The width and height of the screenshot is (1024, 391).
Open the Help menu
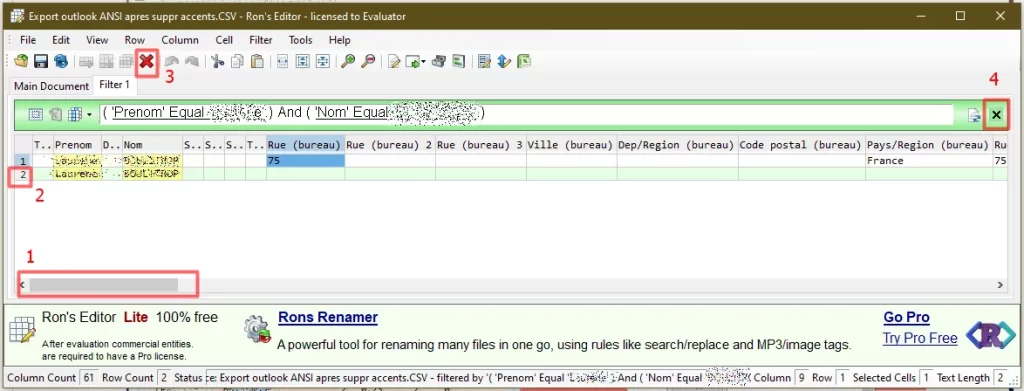(x=340, y=40)
